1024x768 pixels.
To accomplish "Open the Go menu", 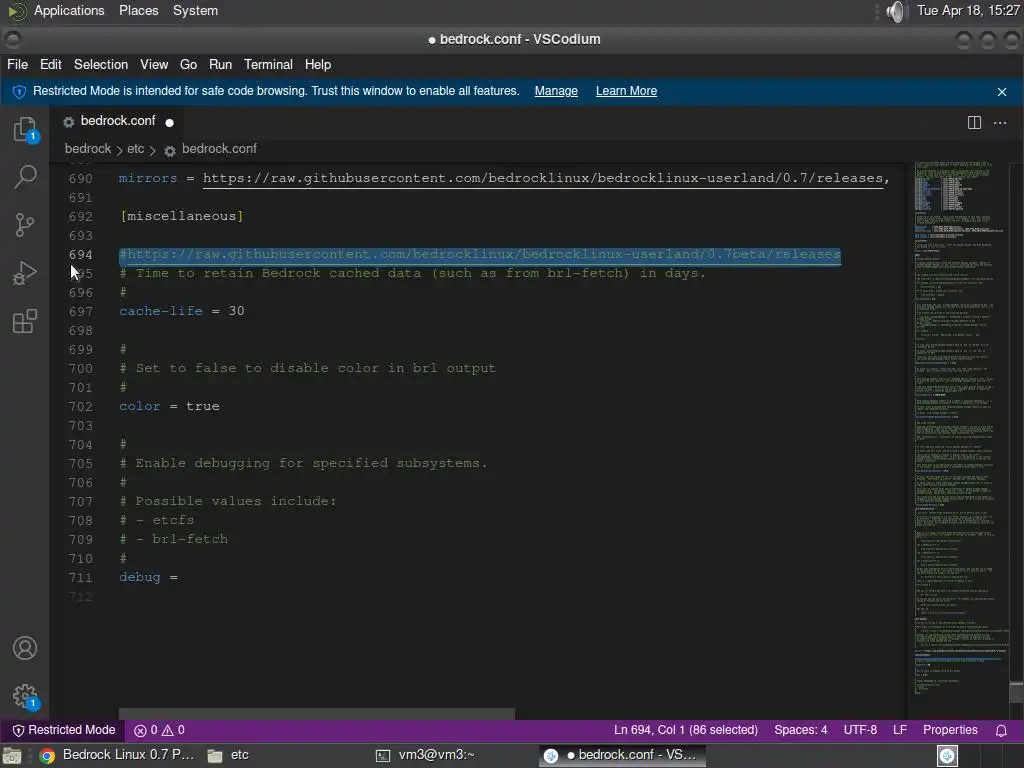I will [188, 65].
